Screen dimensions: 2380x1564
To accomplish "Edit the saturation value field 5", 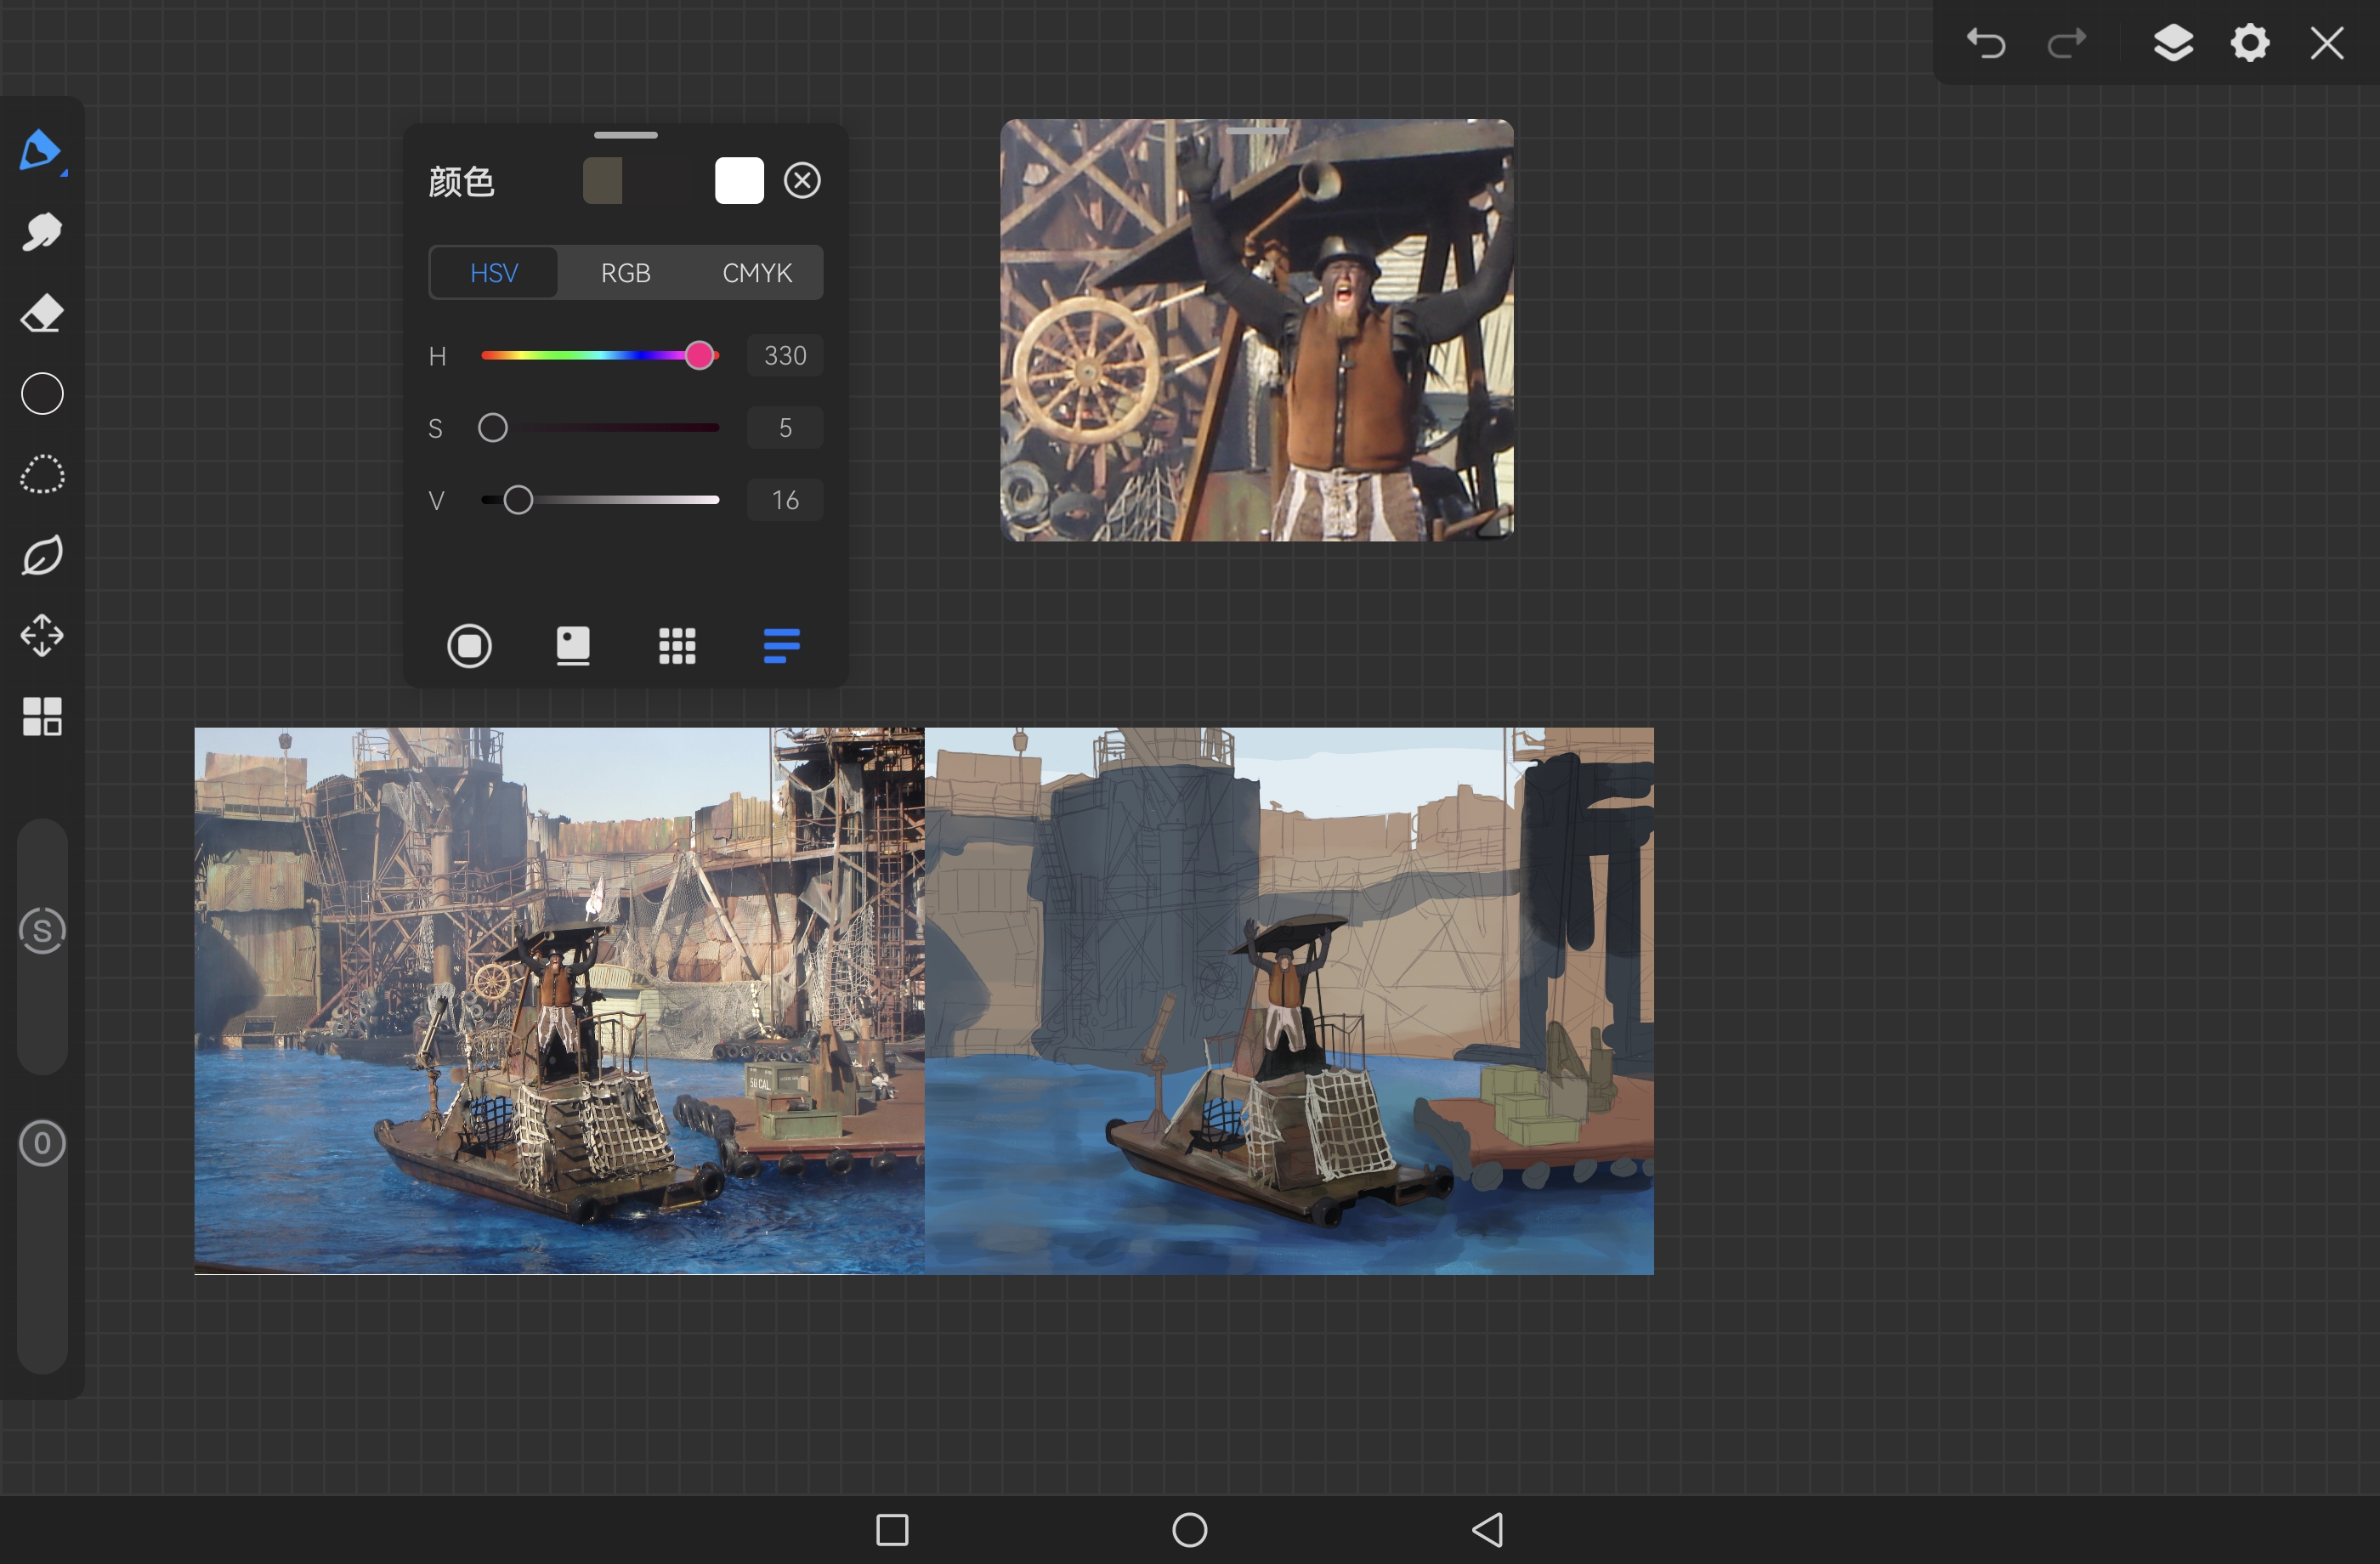I will coord(785,428).
